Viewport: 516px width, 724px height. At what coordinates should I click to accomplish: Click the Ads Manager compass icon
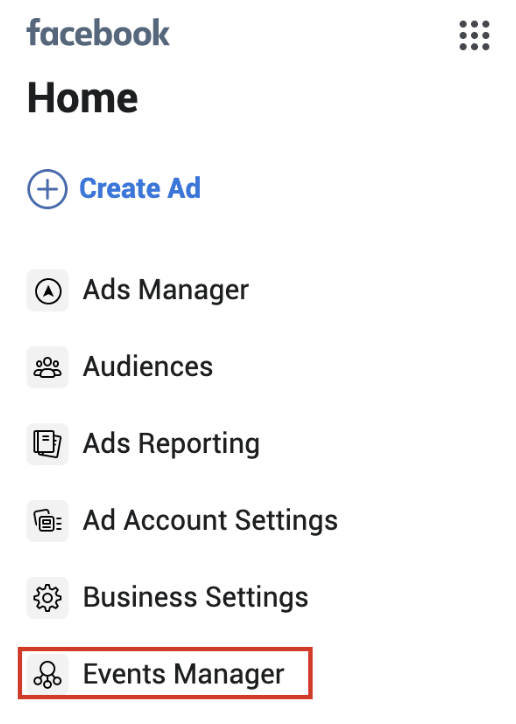pyautogui.click(x=48, y=291)
